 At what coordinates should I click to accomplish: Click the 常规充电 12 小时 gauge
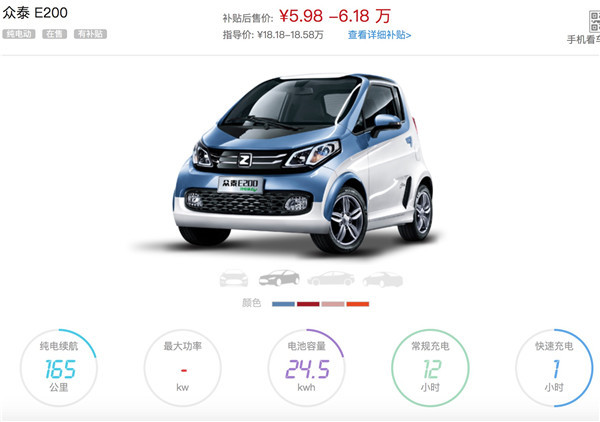pos(430,368)
